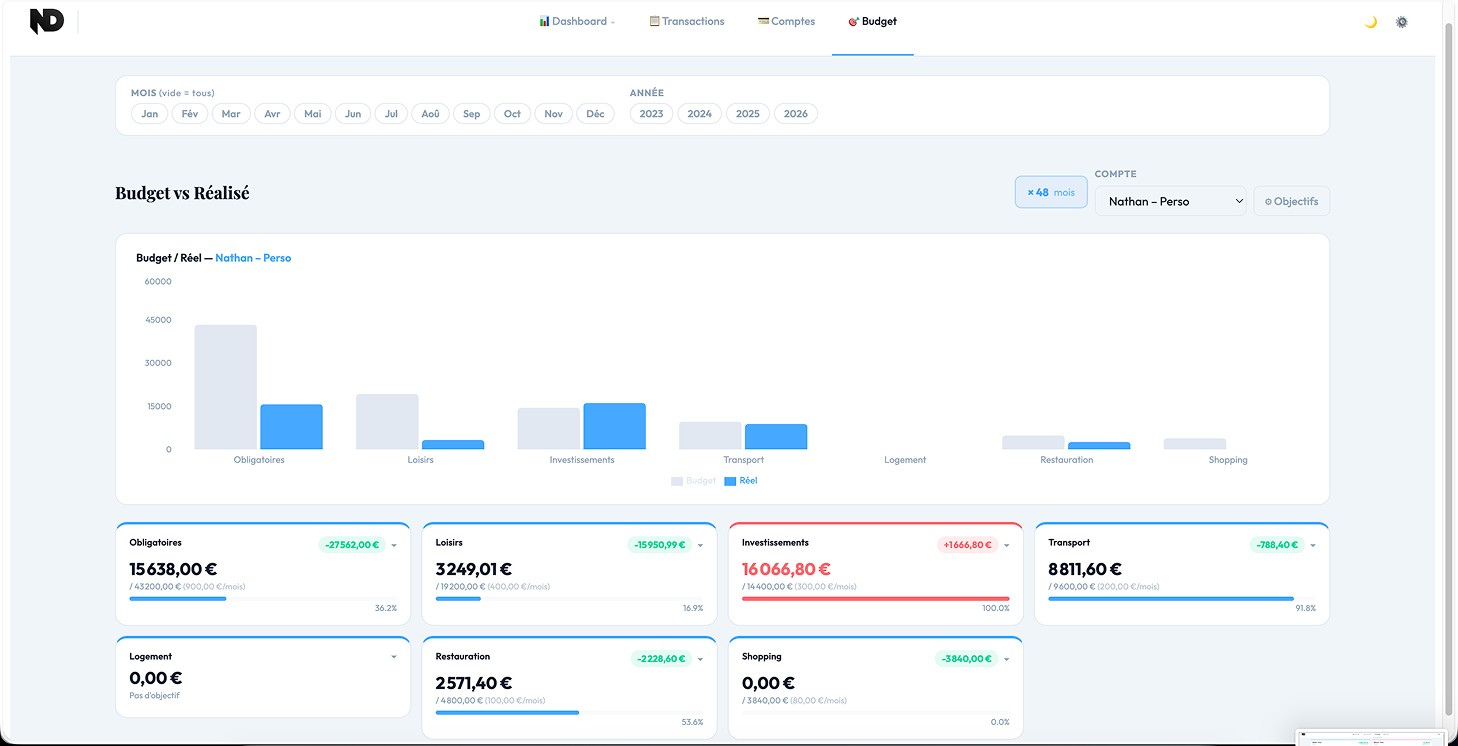Click the Transport progress bar

point(1182,598)
